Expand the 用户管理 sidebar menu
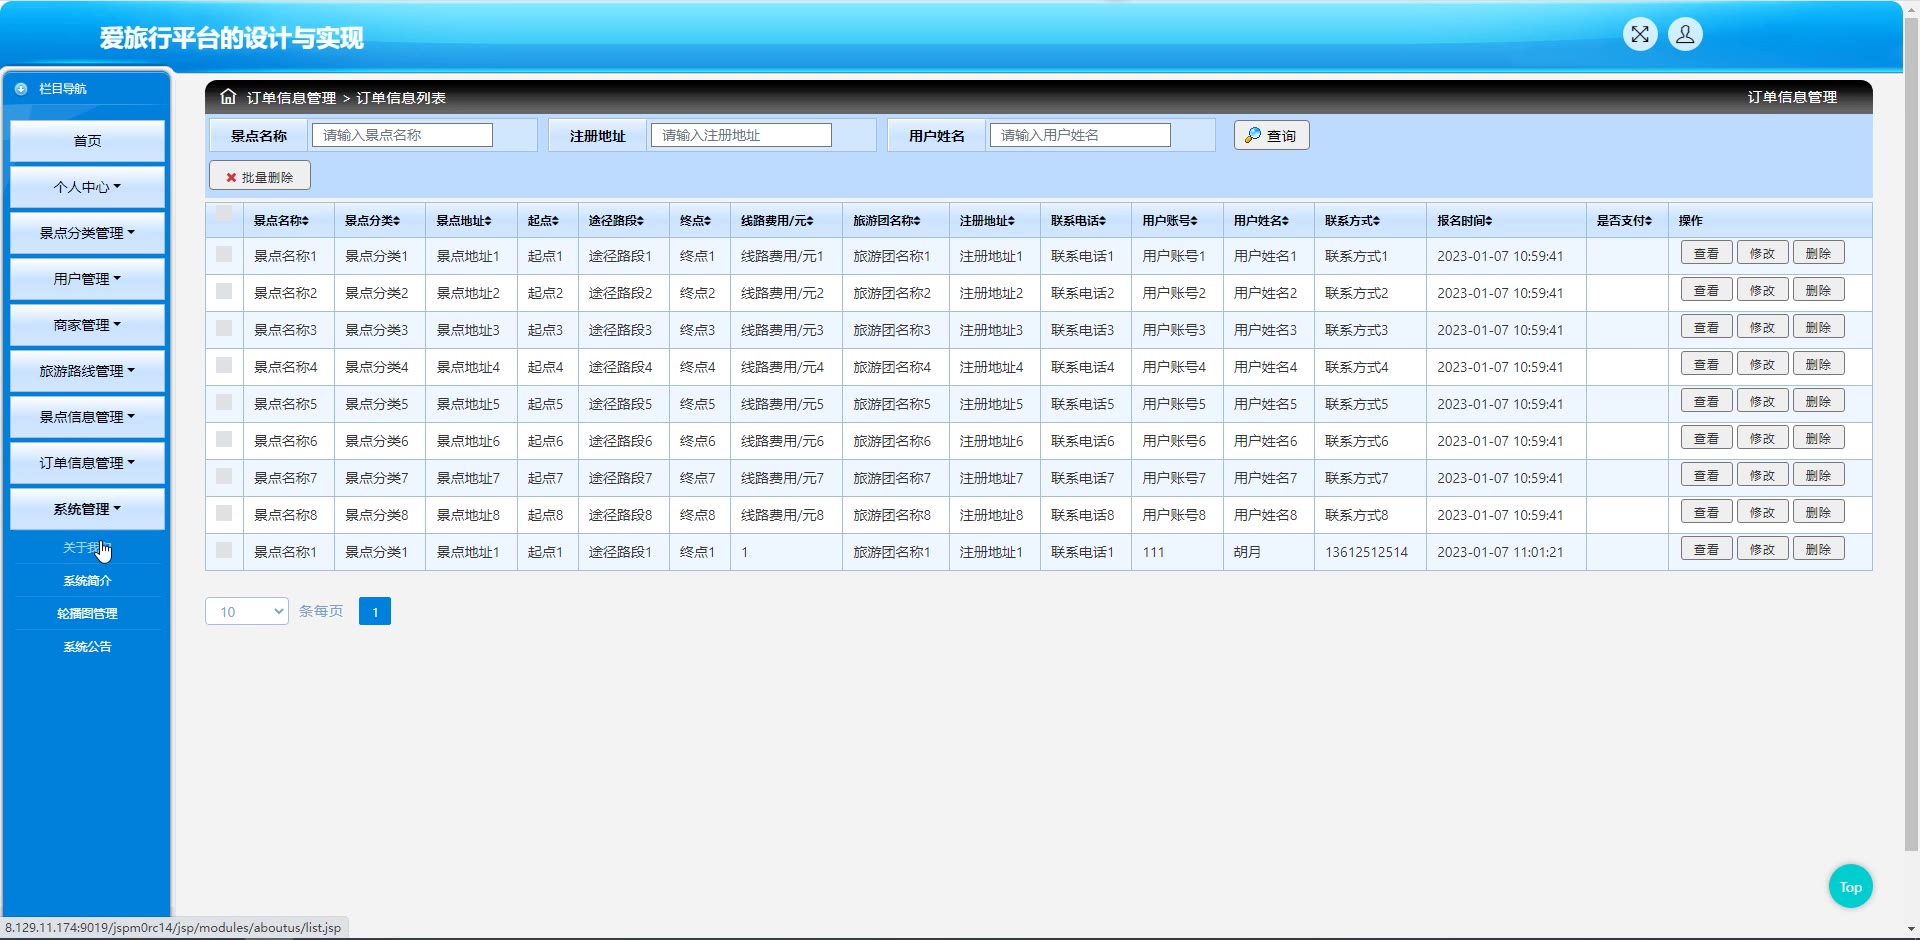Image resolution: width=1920 pixels, height=940 pixels. [x=87, y=279]
